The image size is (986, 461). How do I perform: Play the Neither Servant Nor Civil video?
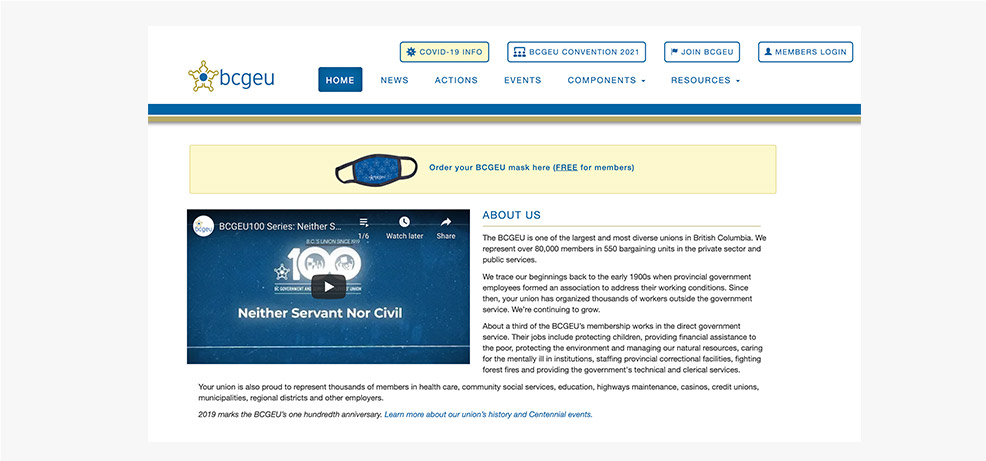pos(328,286)
